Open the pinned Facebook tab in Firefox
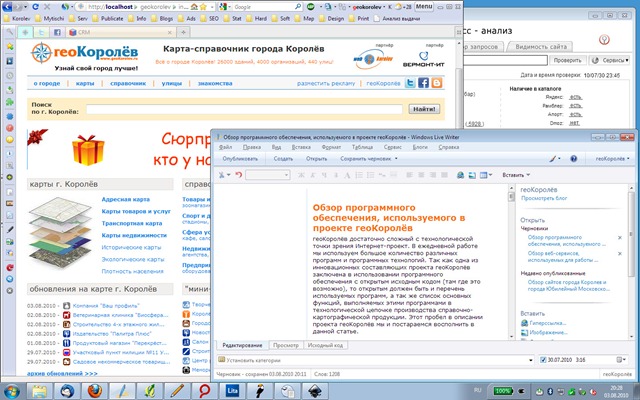Viewport: 640px width, 400px height. [57, 32]
